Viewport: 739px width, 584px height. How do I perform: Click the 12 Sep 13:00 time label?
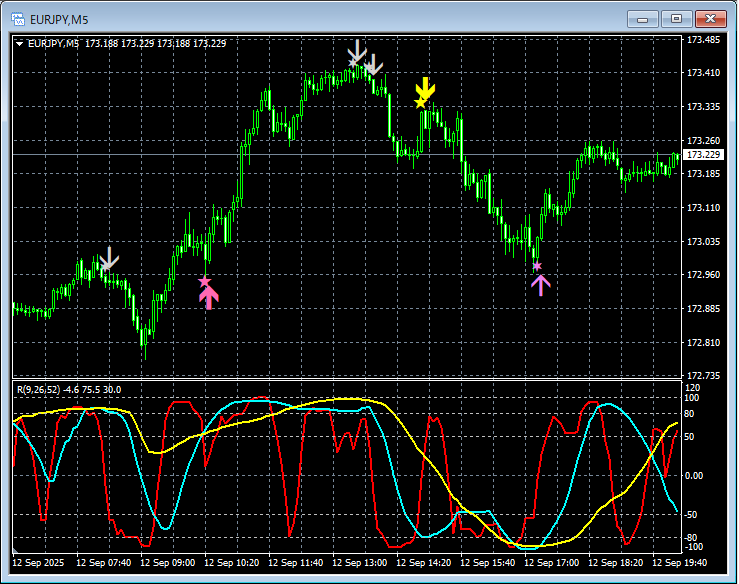(359, 563)
